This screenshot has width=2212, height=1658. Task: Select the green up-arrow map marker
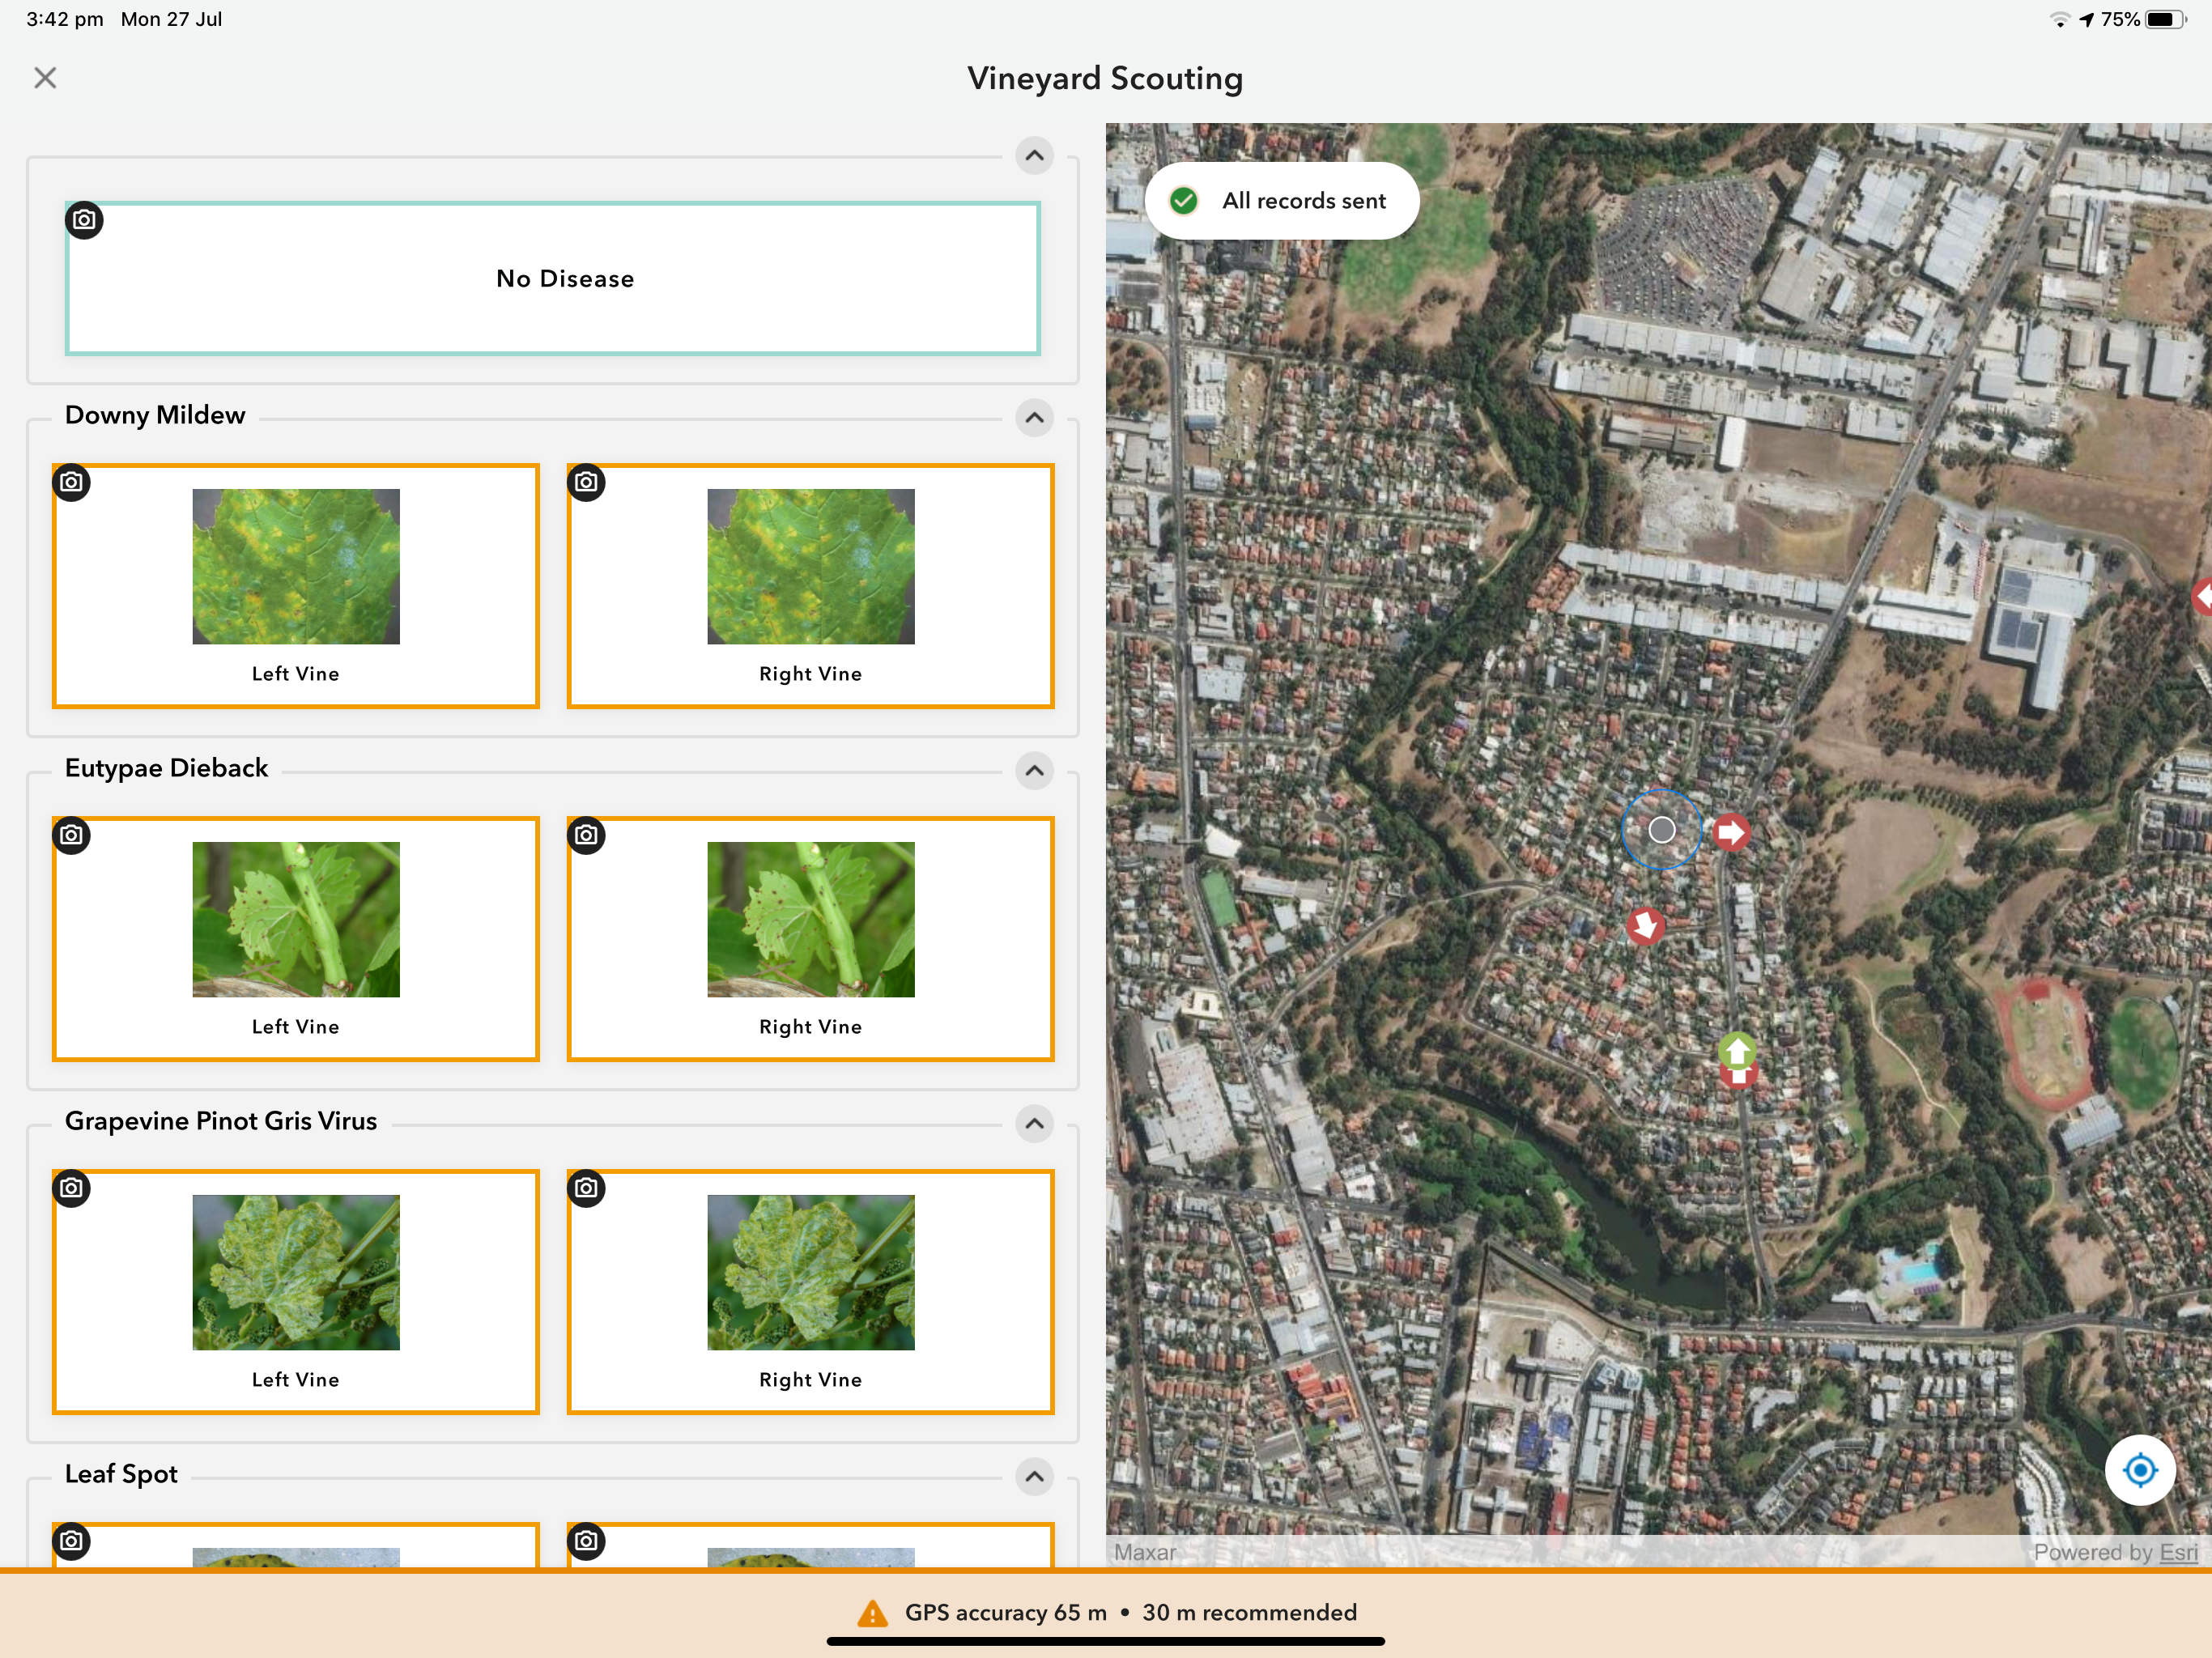tap(1738, 1052)
